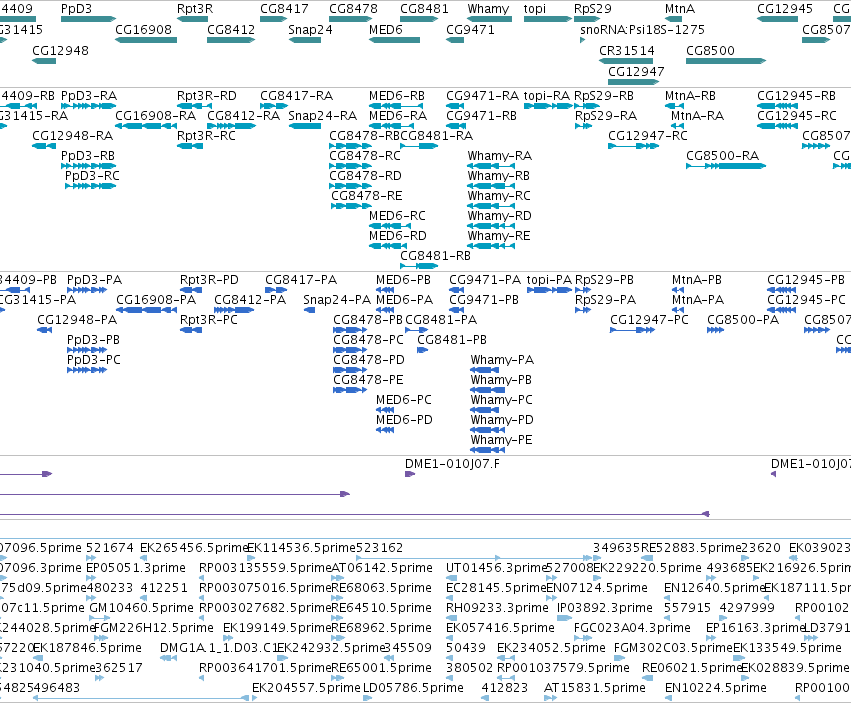Click transcript CG8500-RA
The height and width of the screenshot is (703, 851).
726,166
